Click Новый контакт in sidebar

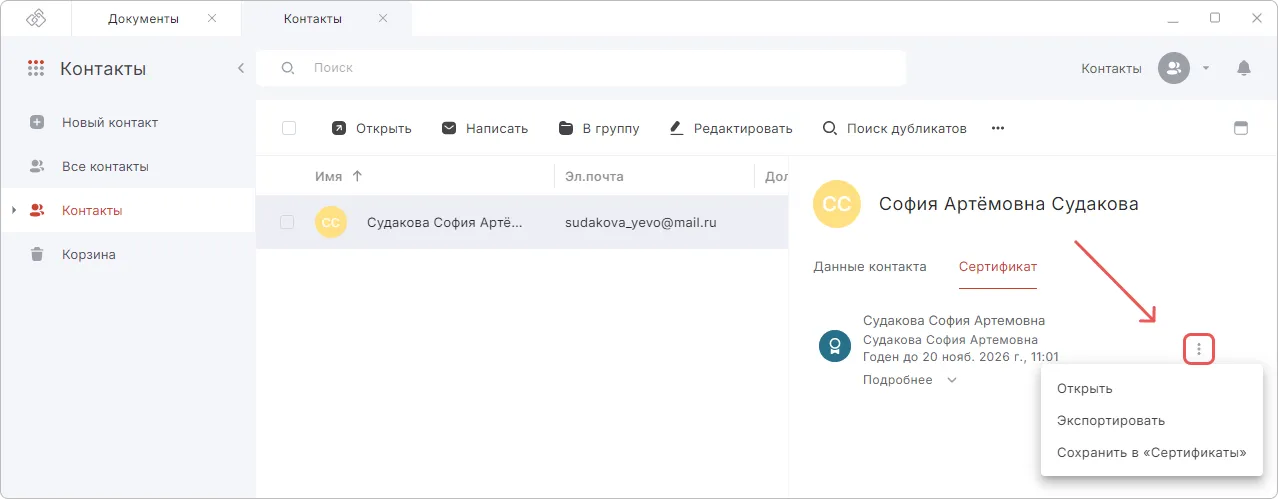coord(110,122)
